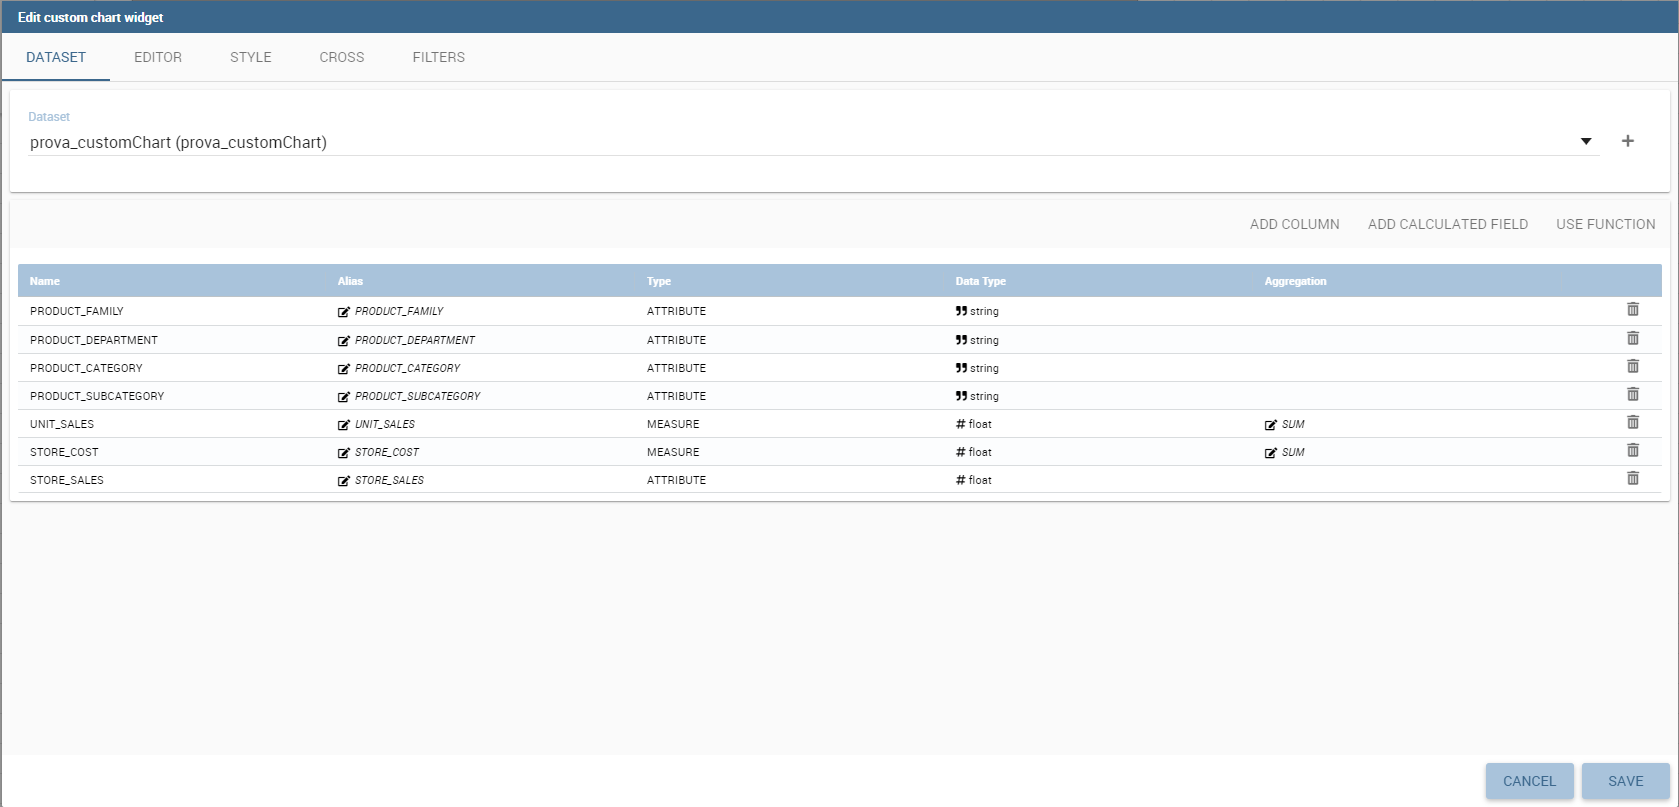
Task: Open the FILTERS tab
Action: pyautogui.click(x=439, y=57)
